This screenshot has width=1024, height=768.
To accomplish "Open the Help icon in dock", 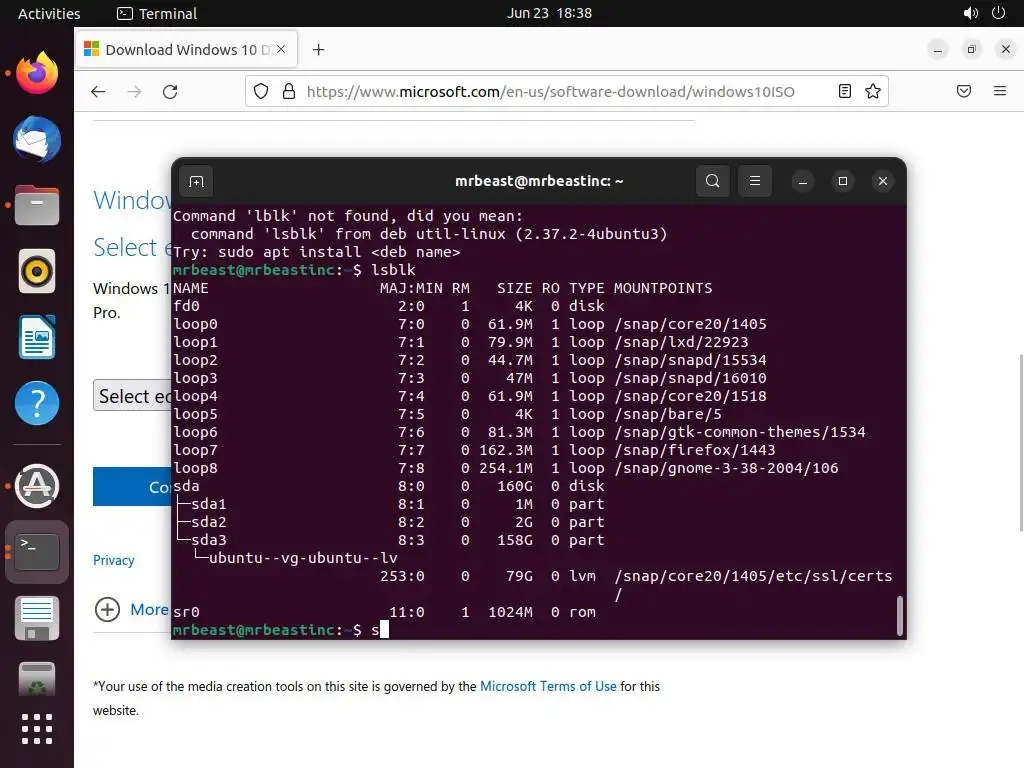I will coord(37,403).
